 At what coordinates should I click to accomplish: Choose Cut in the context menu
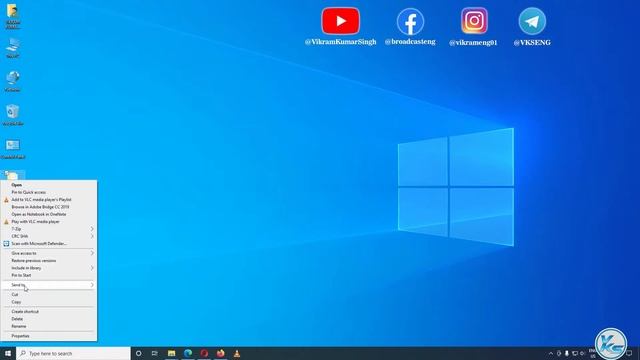coord(49,295)
